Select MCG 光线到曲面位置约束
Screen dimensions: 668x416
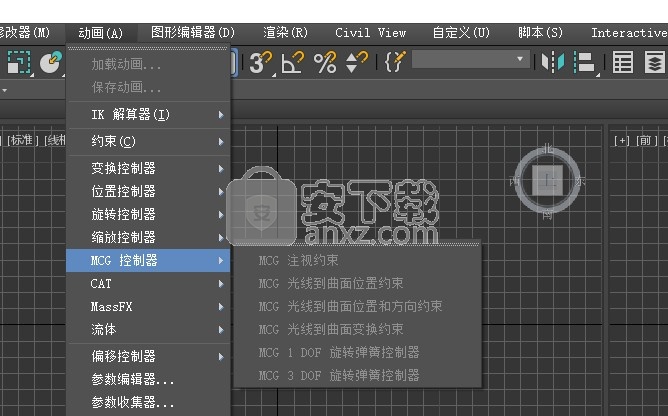tap(358, 283)
